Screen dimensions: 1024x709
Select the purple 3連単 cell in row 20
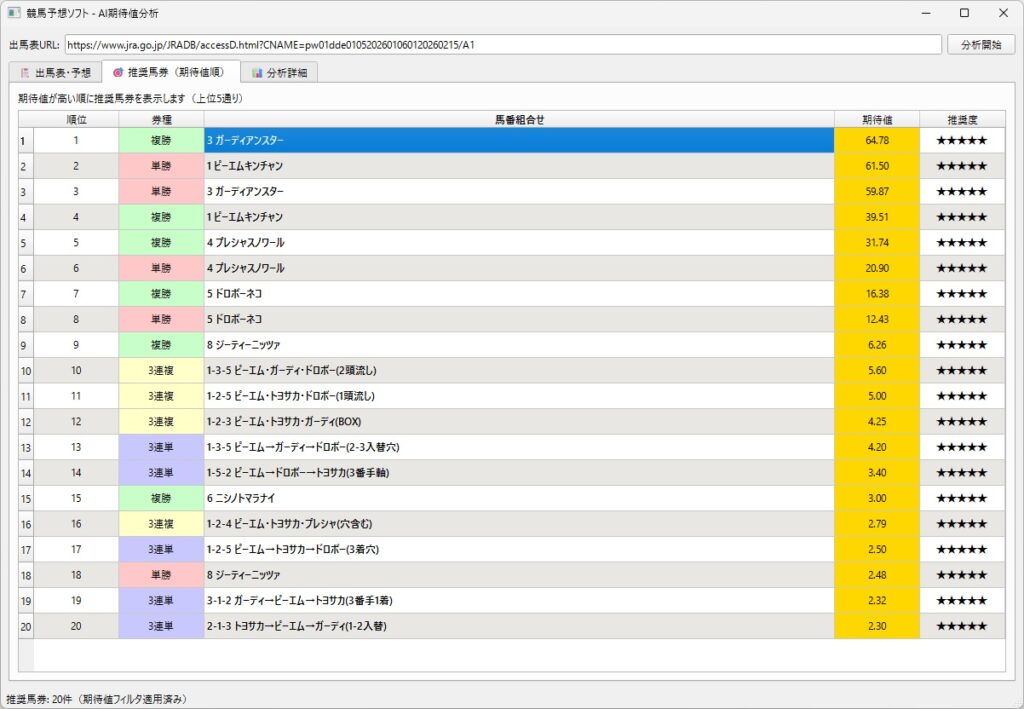[160, 626]
